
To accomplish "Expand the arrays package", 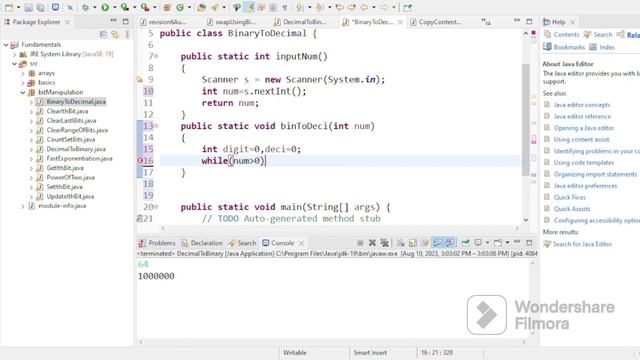I will (x=23, y=73).
